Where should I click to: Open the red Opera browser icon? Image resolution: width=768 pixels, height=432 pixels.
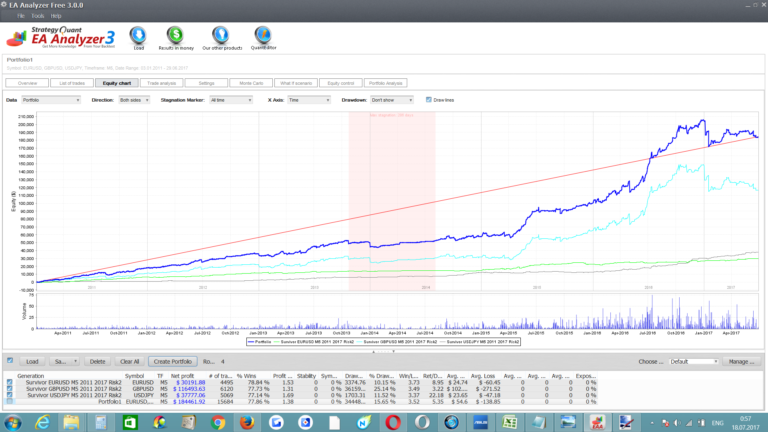(393, 422)
